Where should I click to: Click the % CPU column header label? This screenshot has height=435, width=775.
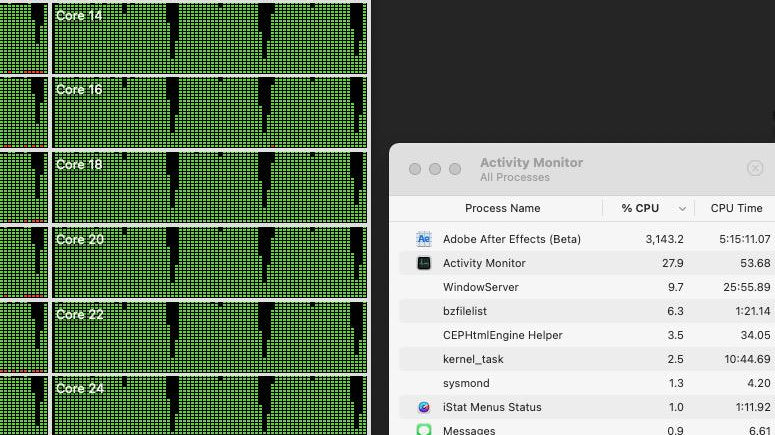pos(640,208)
